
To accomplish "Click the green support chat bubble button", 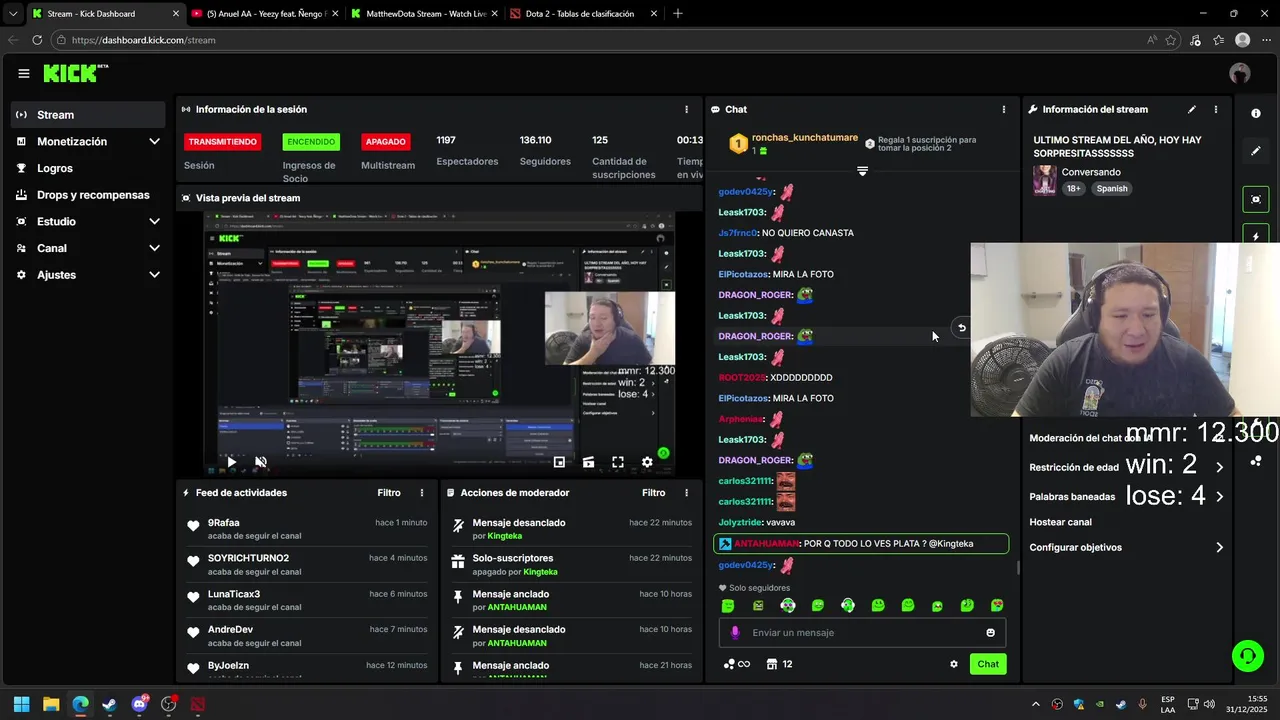I will tap(1247, 656).
